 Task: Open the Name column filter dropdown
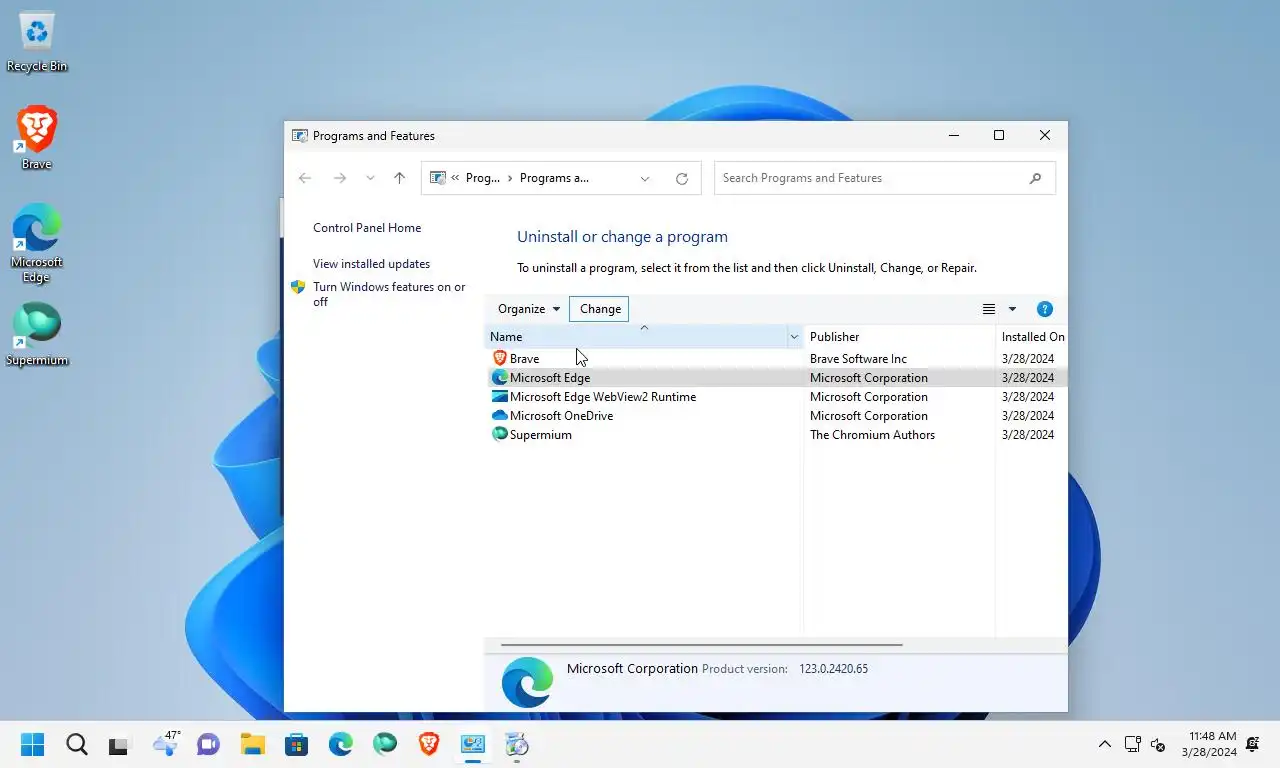pos(795,337)
